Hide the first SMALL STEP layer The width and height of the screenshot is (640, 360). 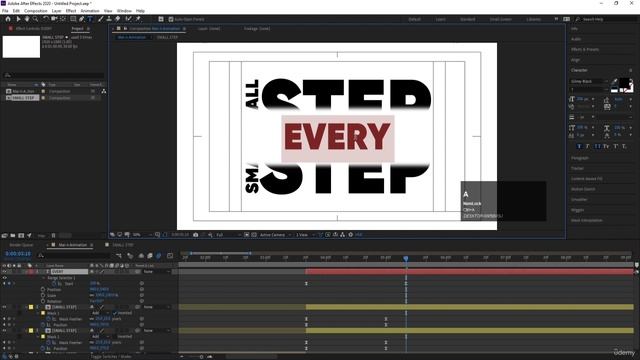pos(4,307)
